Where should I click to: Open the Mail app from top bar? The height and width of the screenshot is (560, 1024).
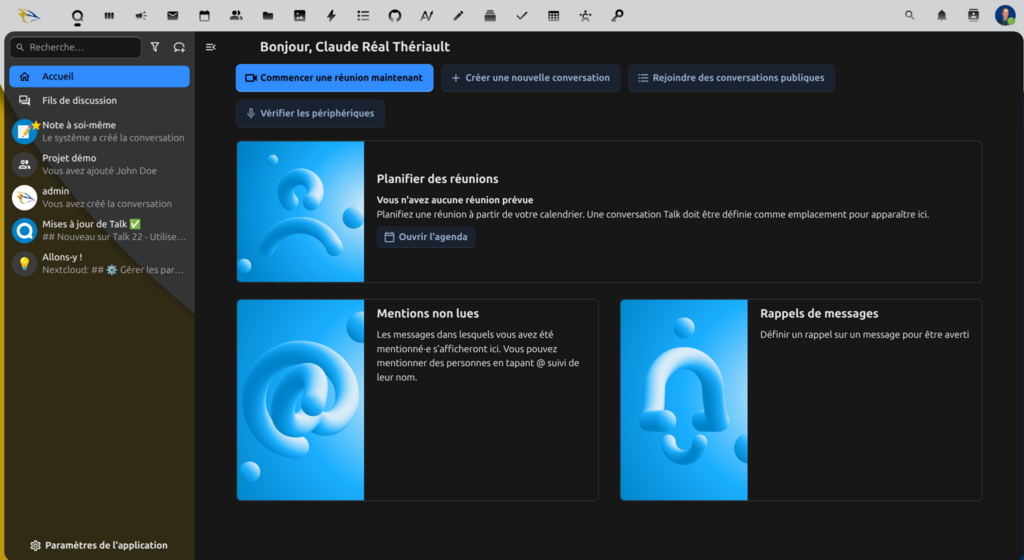point(173,16)
